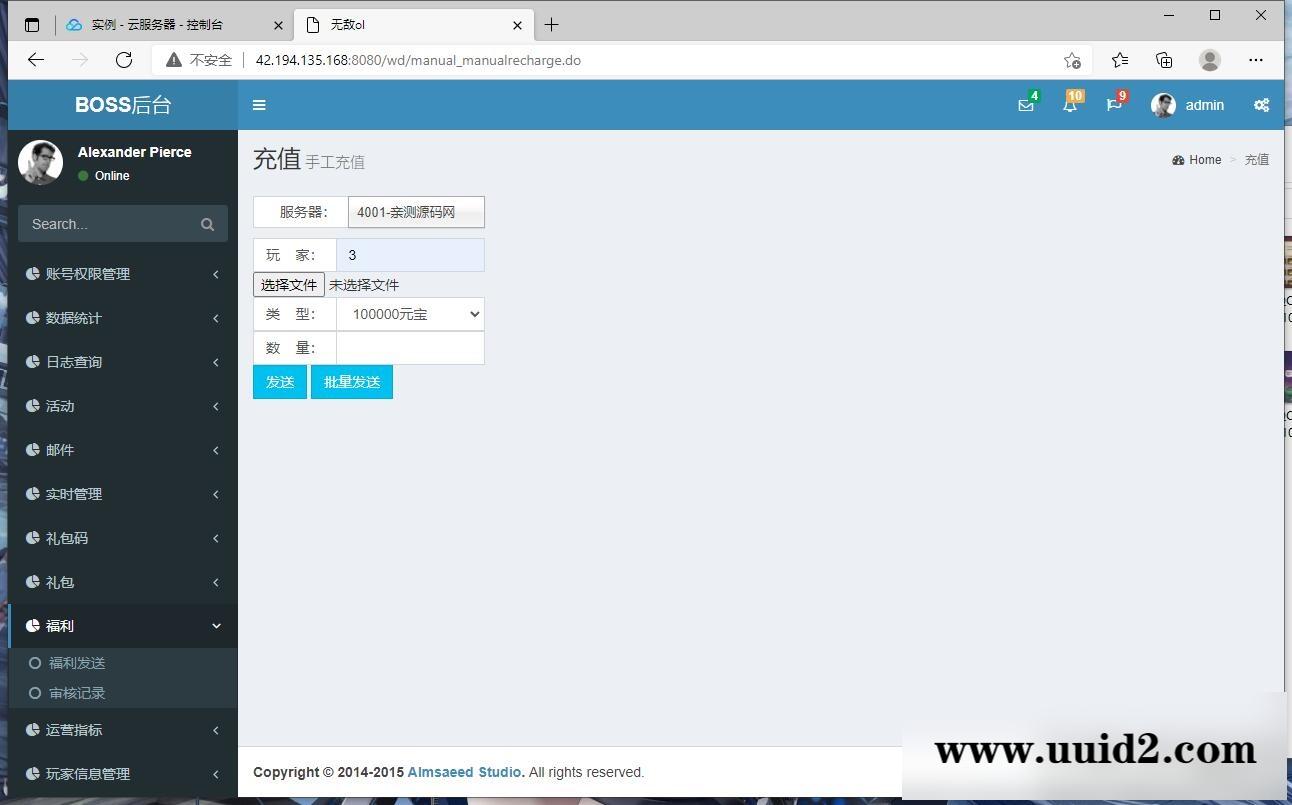Open the settings gear in the top right

tap(1262, 105)
